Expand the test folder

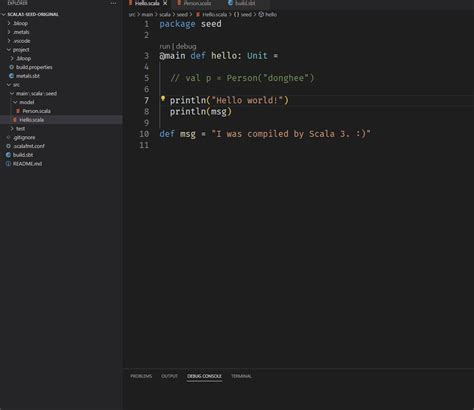tap(12, 128)
